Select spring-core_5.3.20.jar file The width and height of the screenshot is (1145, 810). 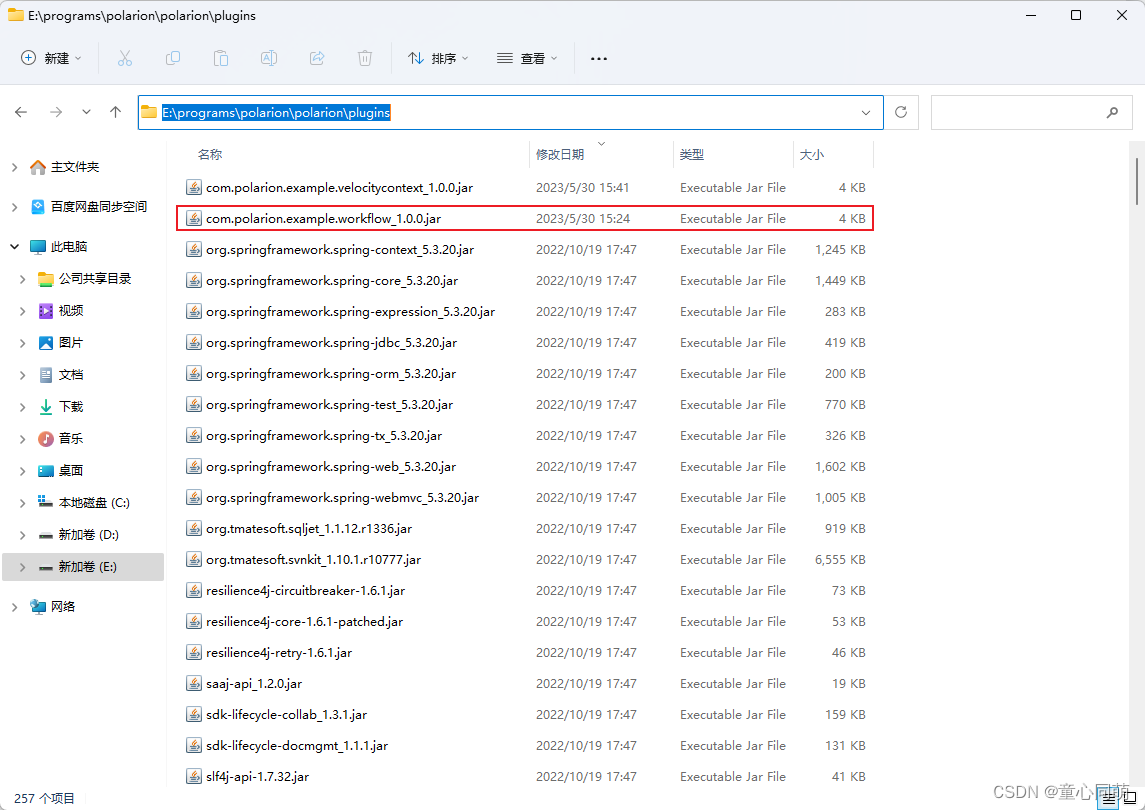(332, 280)
